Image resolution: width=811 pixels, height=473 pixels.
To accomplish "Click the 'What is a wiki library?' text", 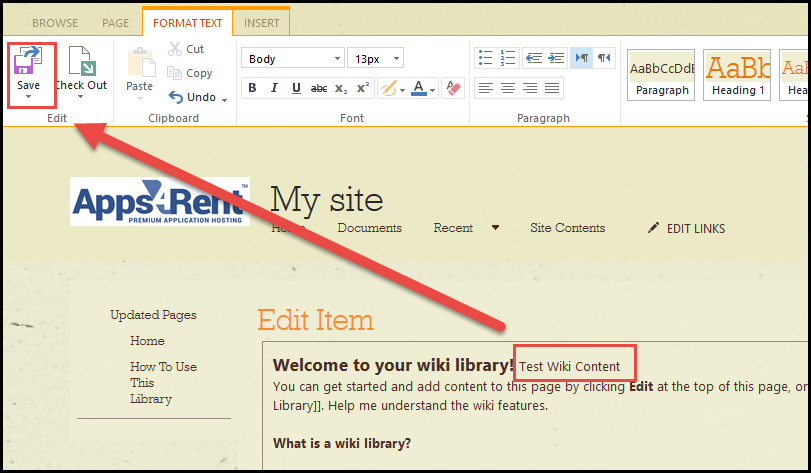I will (342, 444).
